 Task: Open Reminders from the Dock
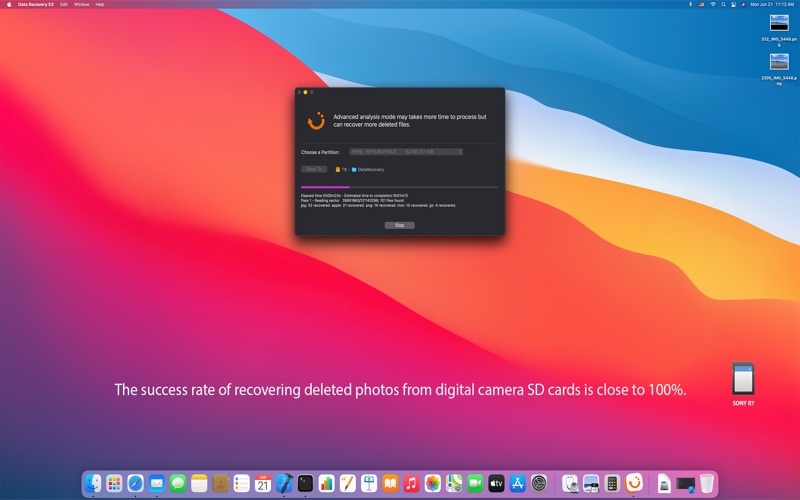click(x=241, y=483)
